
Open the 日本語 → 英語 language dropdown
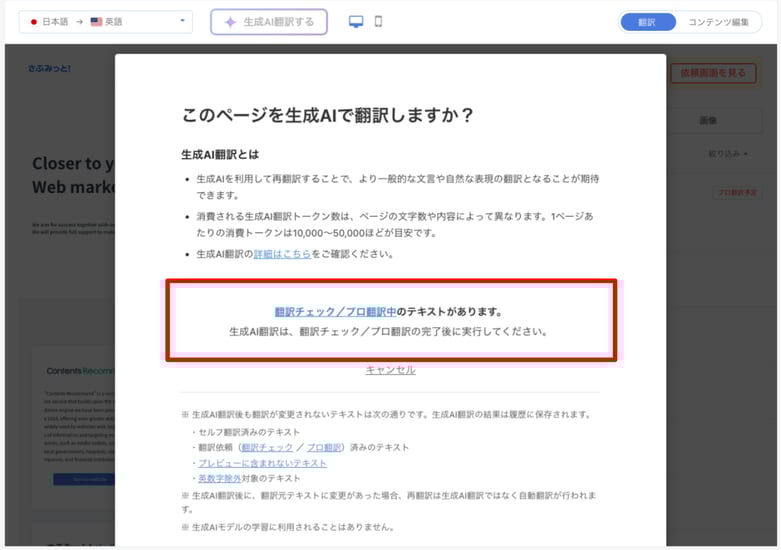[x=105, y=21]
